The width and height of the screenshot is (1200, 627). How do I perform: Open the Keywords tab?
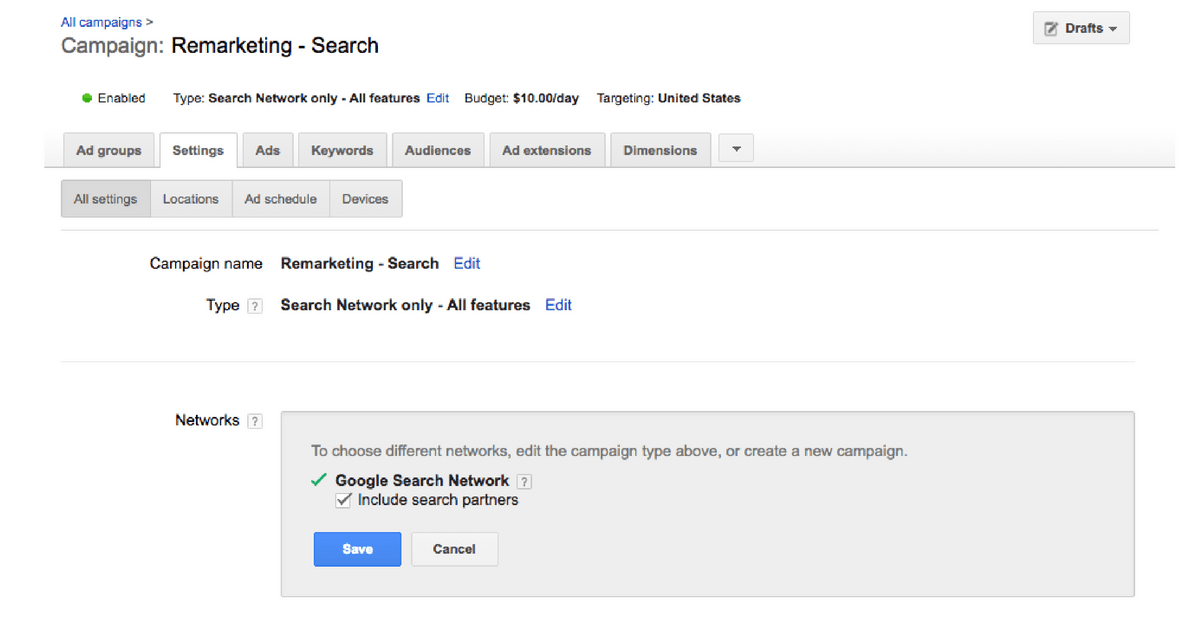(x=342, y=149)
